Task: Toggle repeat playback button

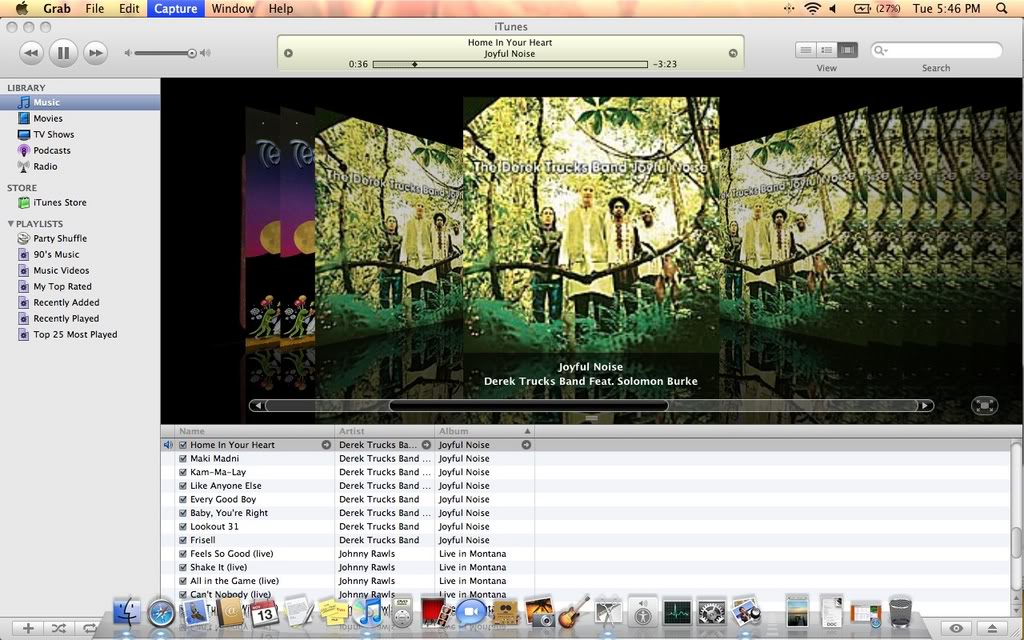Action: [x=88, y=628]
